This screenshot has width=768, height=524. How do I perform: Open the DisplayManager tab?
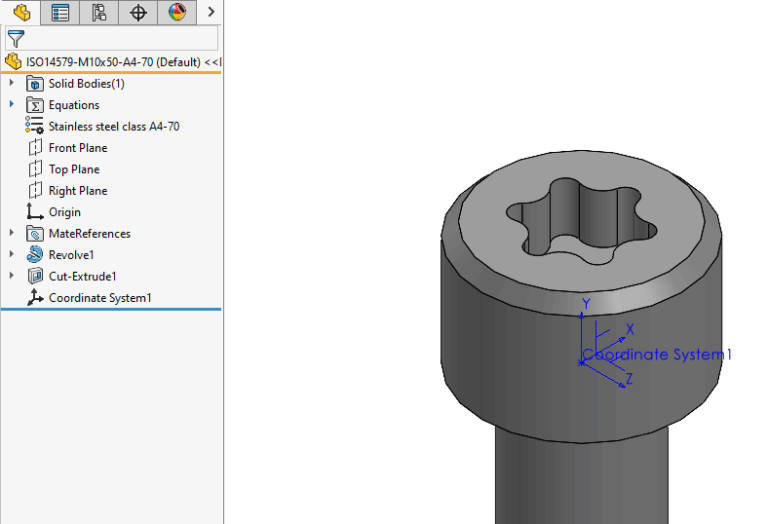click(177, 13)
